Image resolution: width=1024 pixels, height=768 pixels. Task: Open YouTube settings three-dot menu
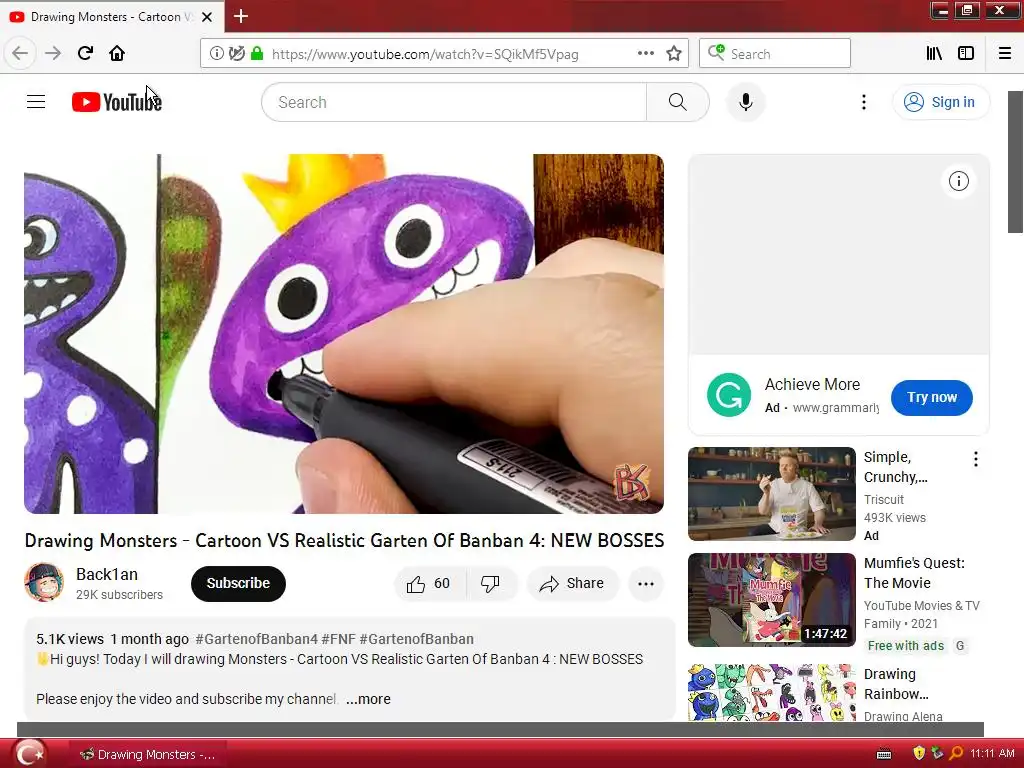click(863, 102)
